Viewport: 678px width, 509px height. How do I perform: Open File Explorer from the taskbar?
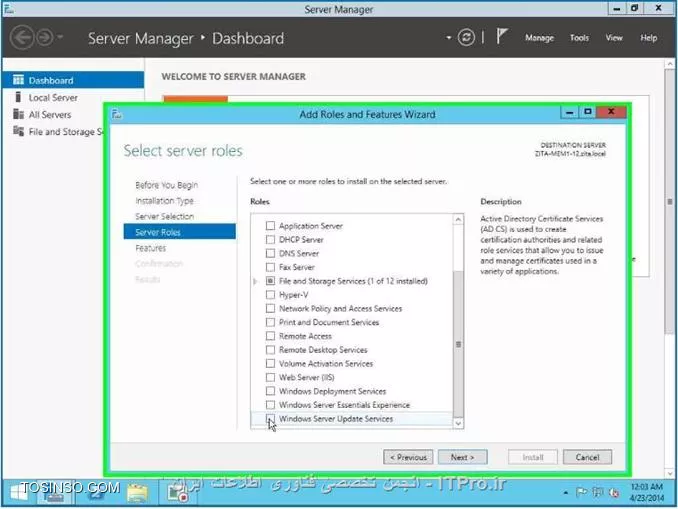137,493
